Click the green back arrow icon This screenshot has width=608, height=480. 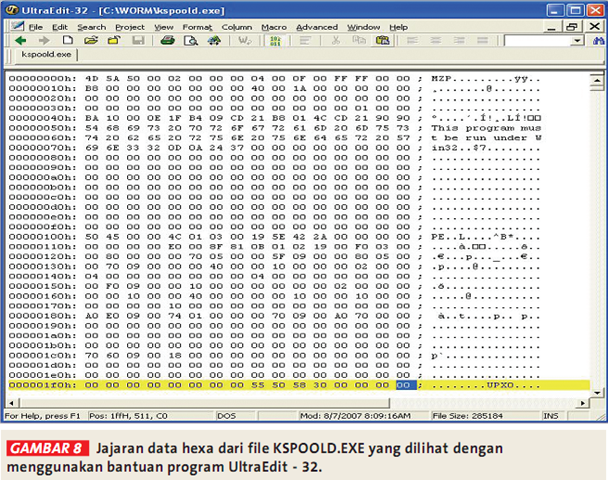(21, 40)
